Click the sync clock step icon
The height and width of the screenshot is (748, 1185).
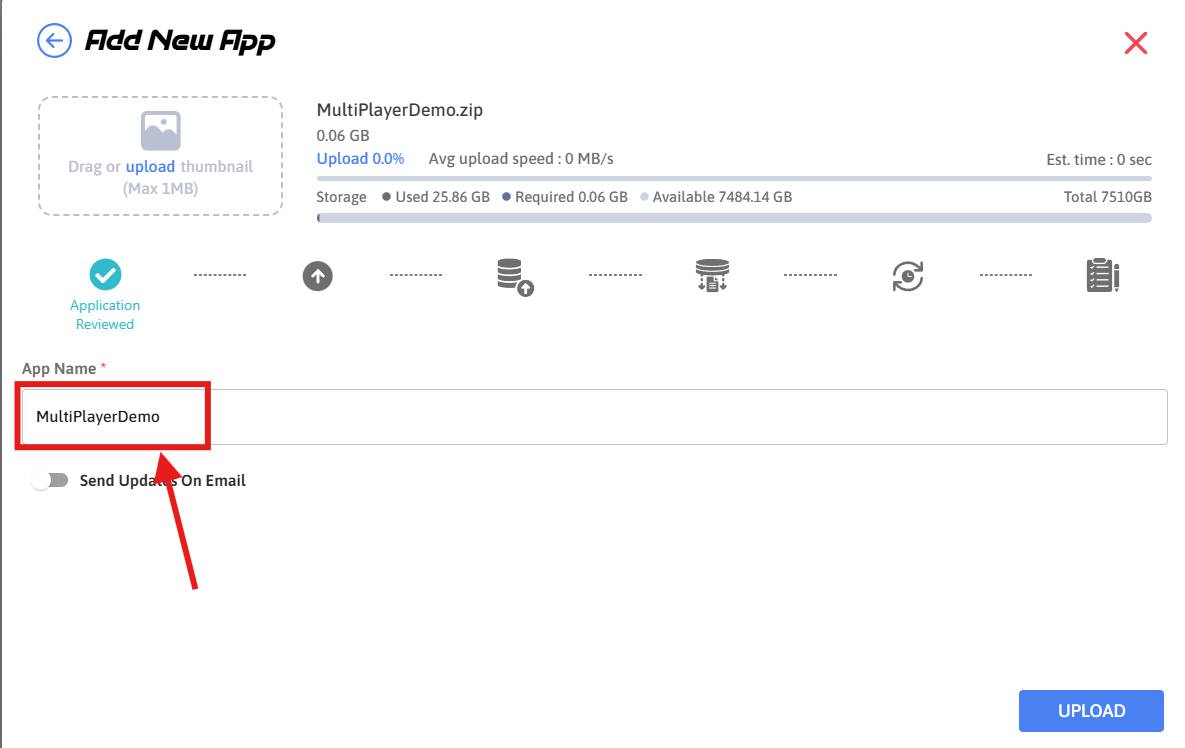pyautogui.click(x=907, y=276)
